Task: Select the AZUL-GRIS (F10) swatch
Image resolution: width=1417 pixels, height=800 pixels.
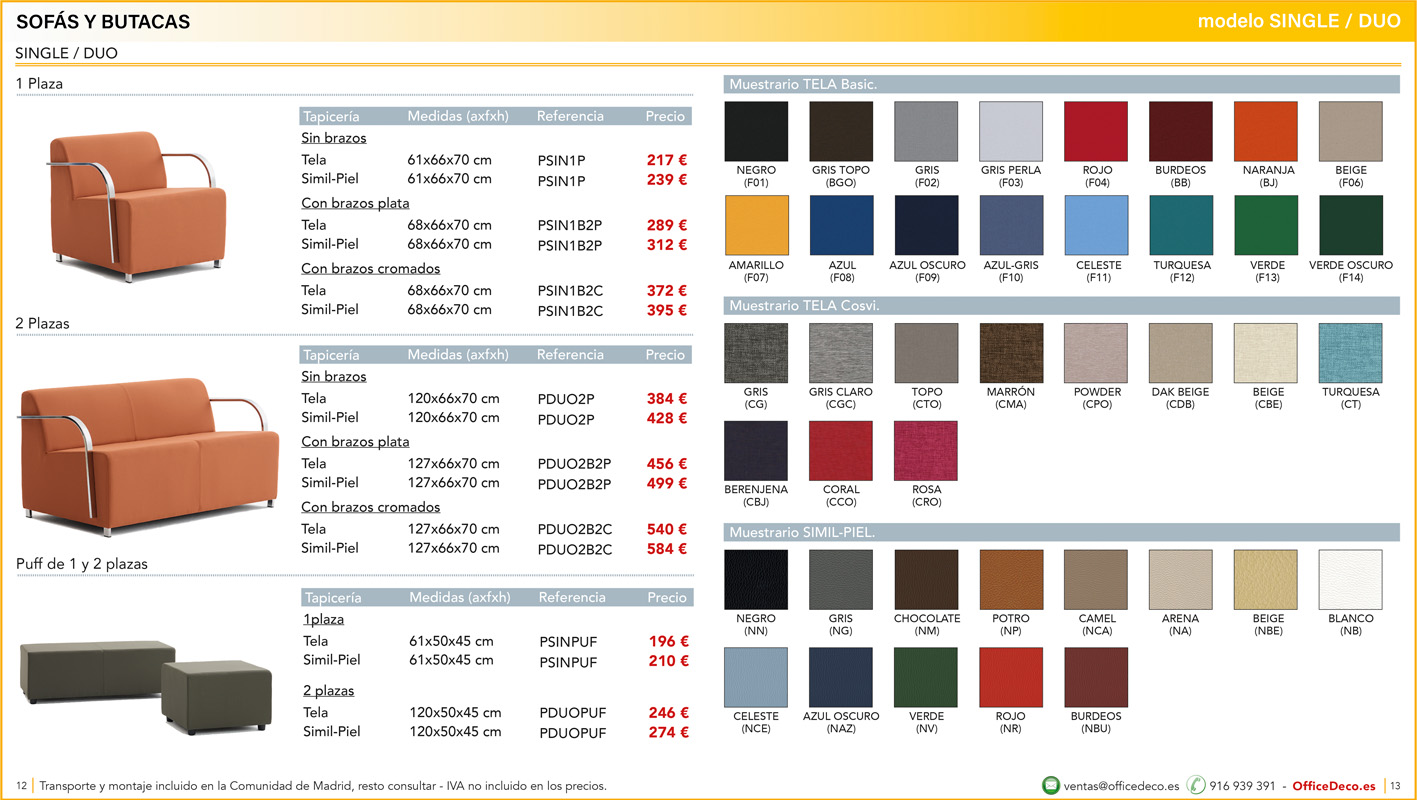Action: tap(1011, 225)
